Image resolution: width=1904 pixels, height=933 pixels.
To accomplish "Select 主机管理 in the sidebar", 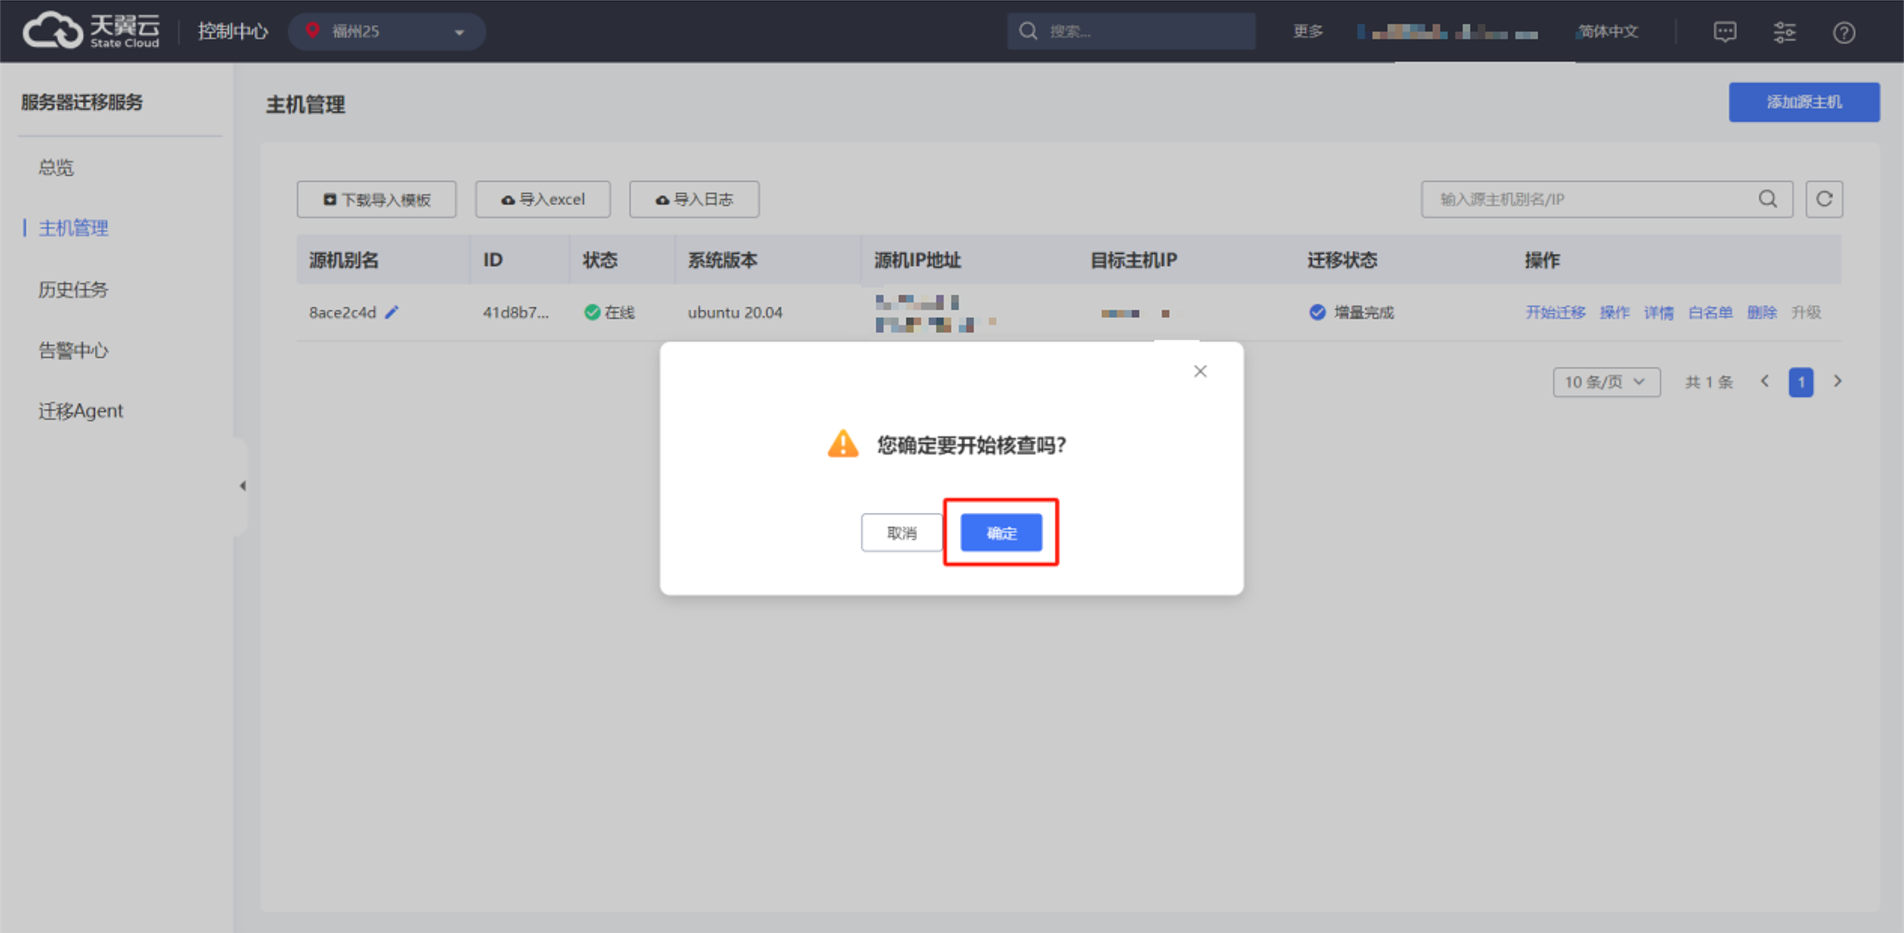I will tap(73, 228).
